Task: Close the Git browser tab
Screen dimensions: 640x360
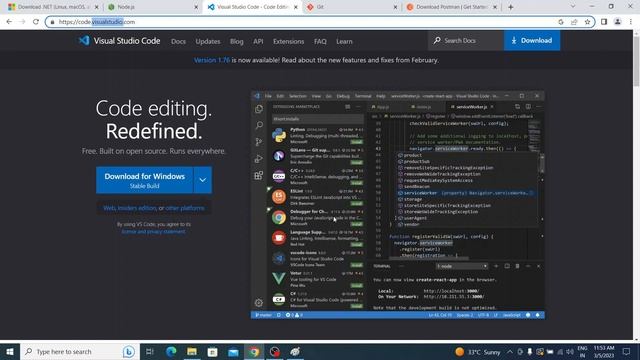Action: (x=395, y=7)
